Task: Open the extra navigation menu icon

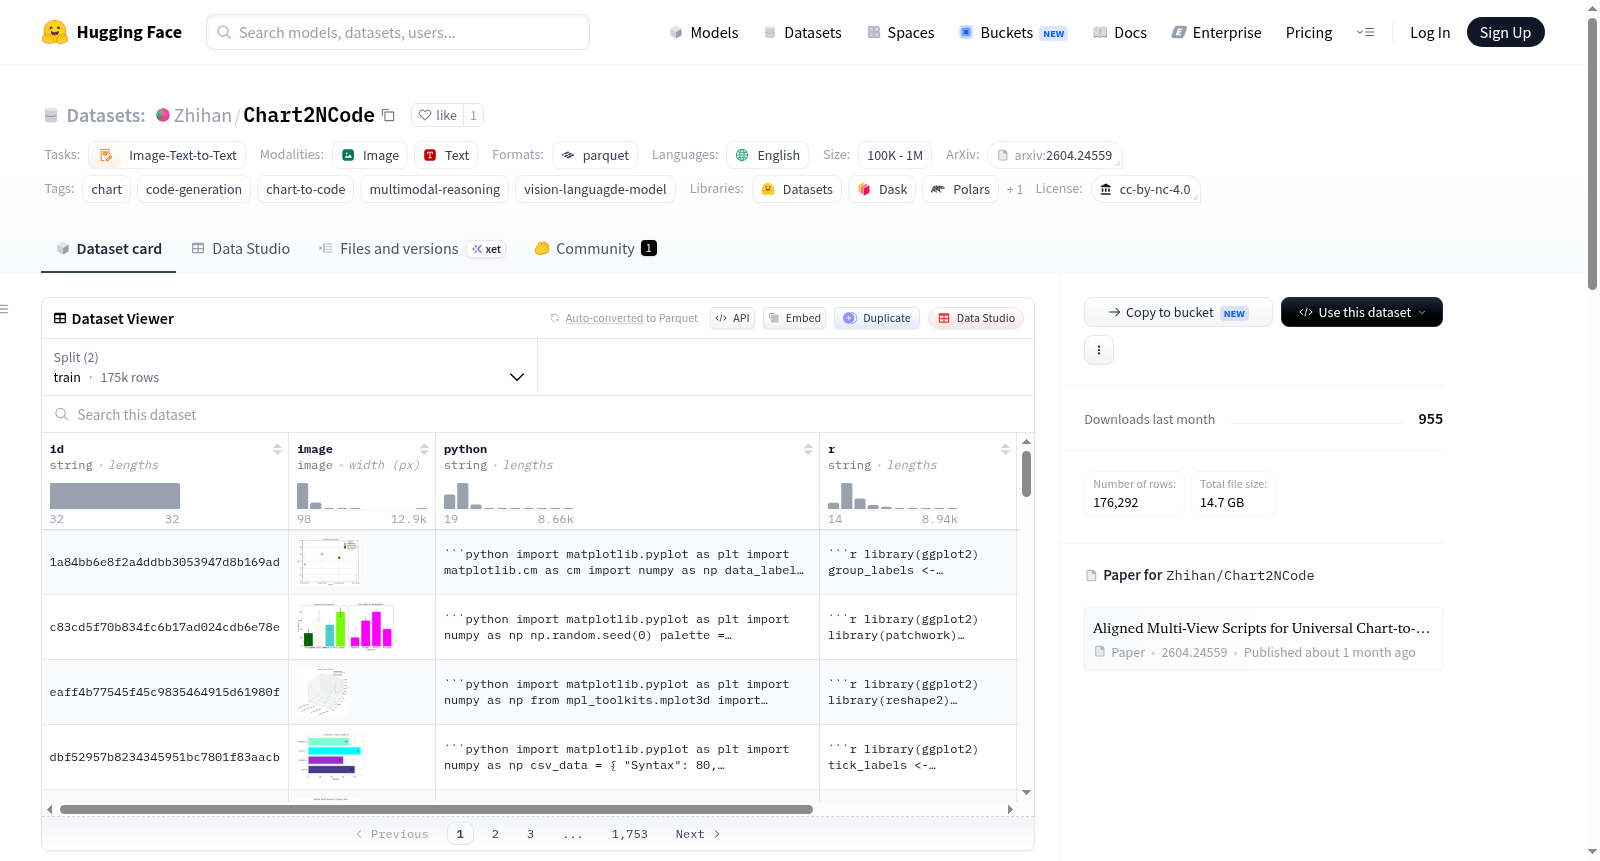Action: point(1365,32)
